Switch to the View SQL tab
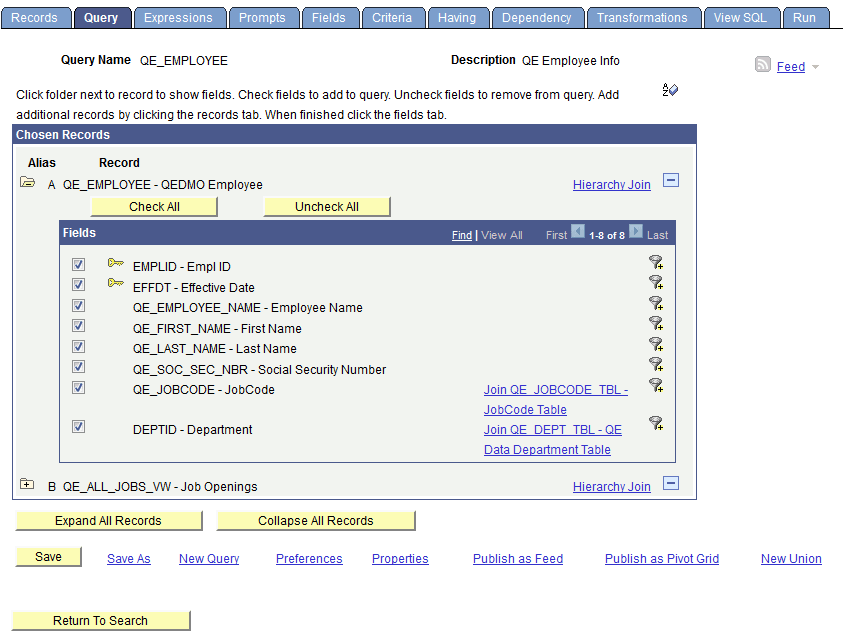843x639 pixels. point(741,17)
